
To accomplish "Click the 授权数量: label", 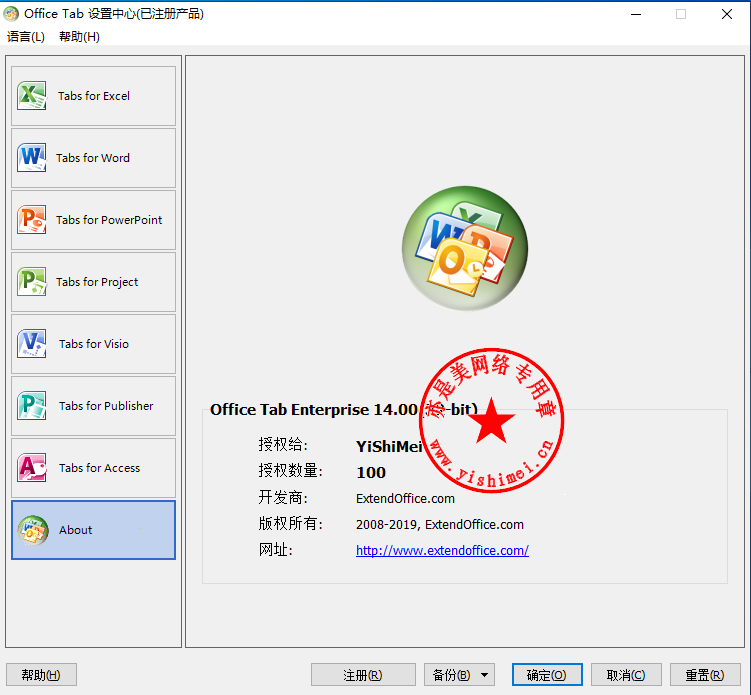I will coord(290,470).
